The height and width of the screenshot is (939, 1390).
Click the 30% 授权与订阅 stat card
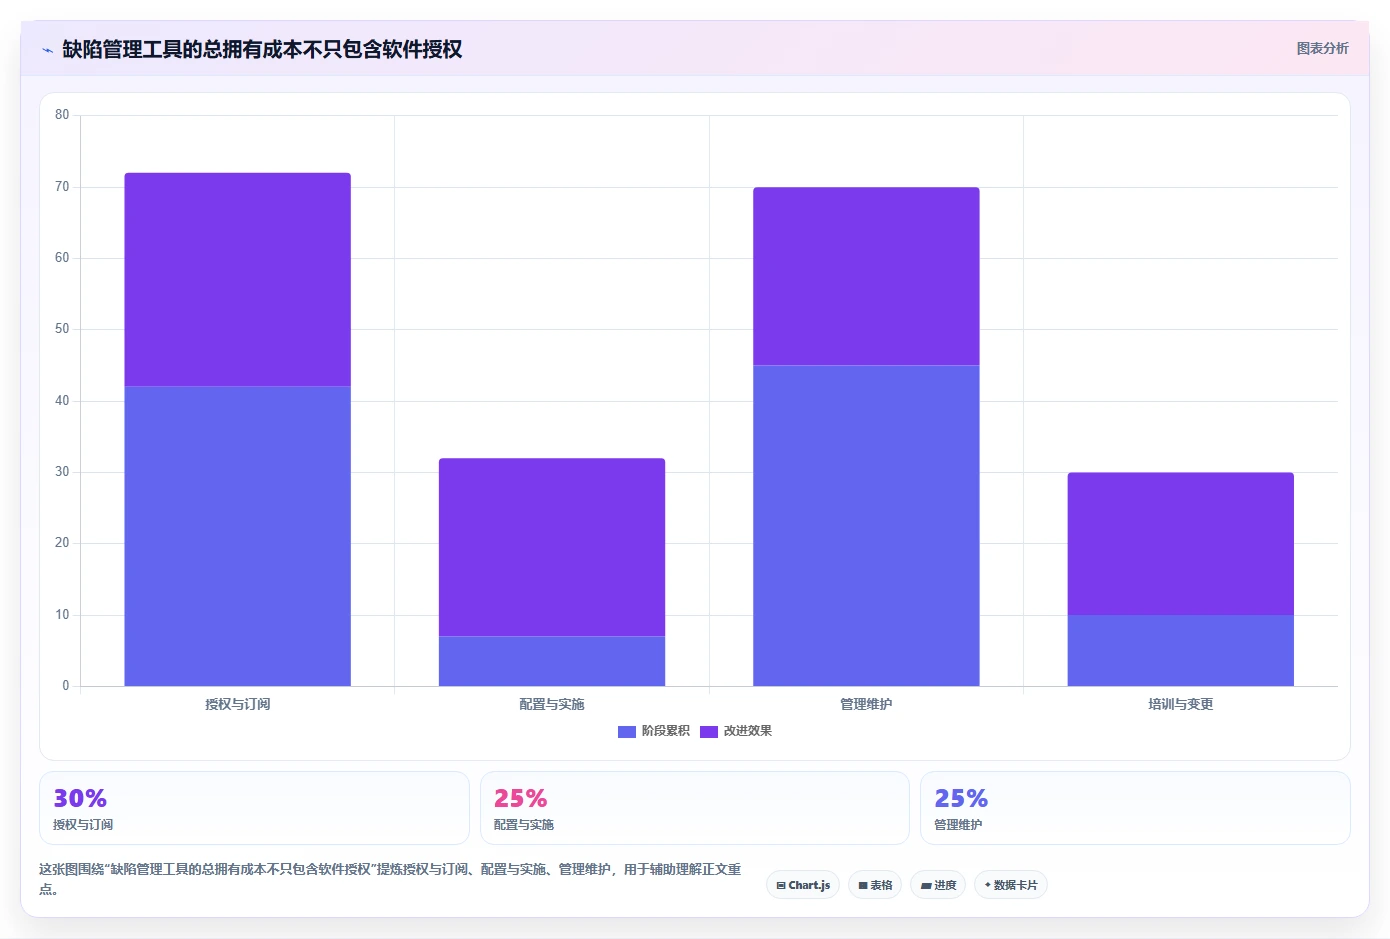254,808
